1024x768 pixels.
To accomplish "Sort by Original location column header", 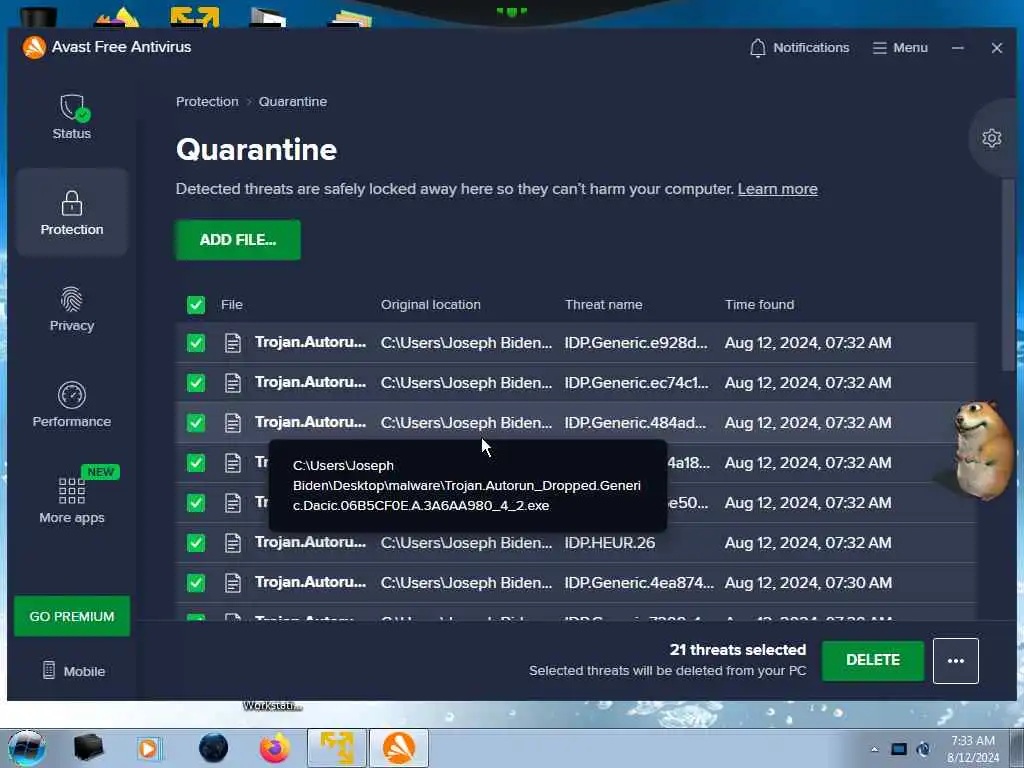I will click(430, 304).
